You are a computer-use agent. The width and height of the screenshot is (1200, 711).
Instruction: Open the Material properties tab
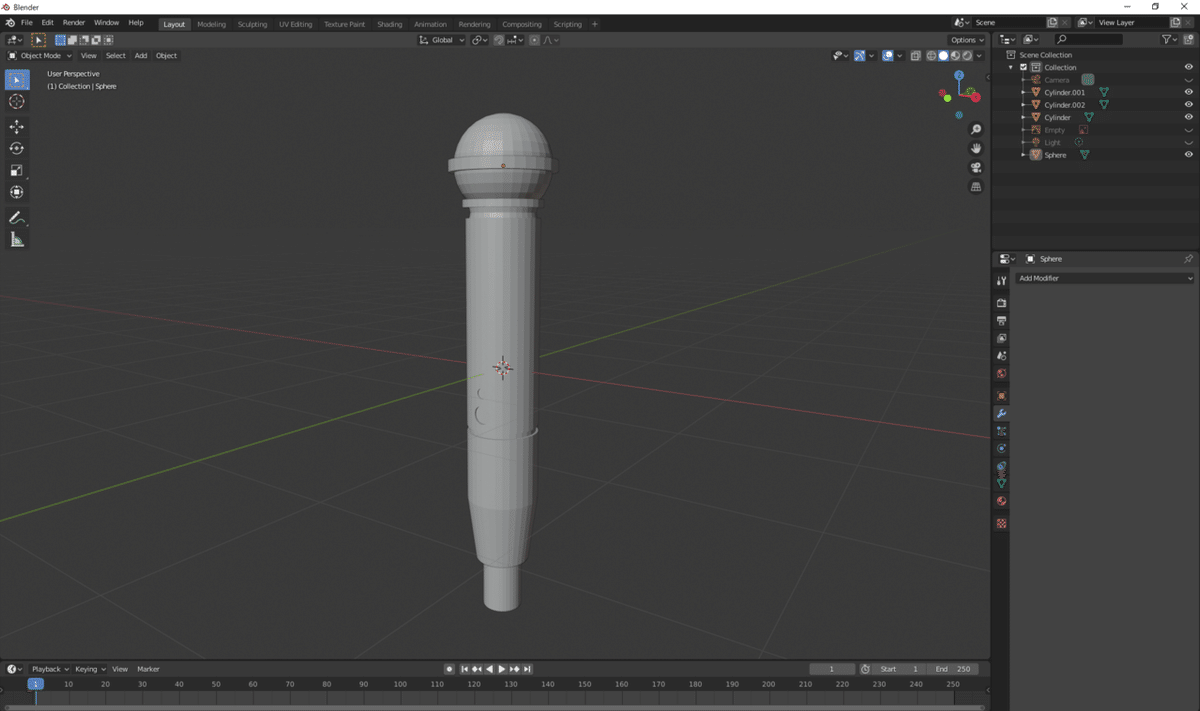pyautogui.click(x=1001, y=501)
